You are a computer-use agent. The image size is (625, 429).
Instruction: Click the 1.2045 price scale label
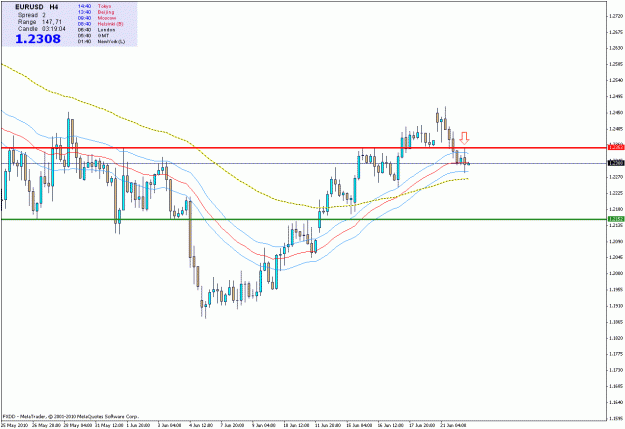coord(616,257)
